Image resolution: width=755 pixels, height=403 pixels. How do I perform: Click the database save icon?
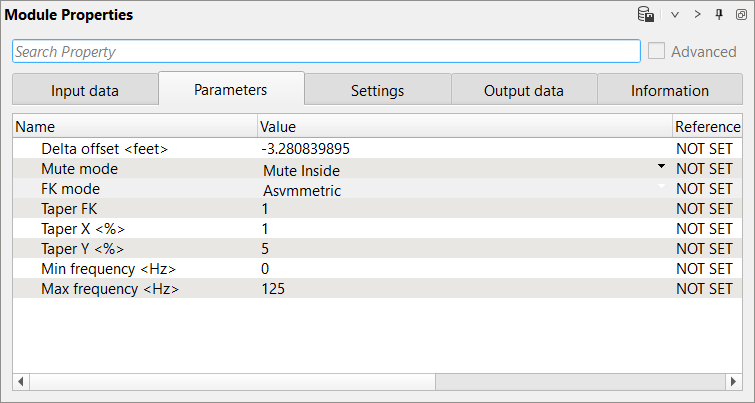[x=646, y=15]
